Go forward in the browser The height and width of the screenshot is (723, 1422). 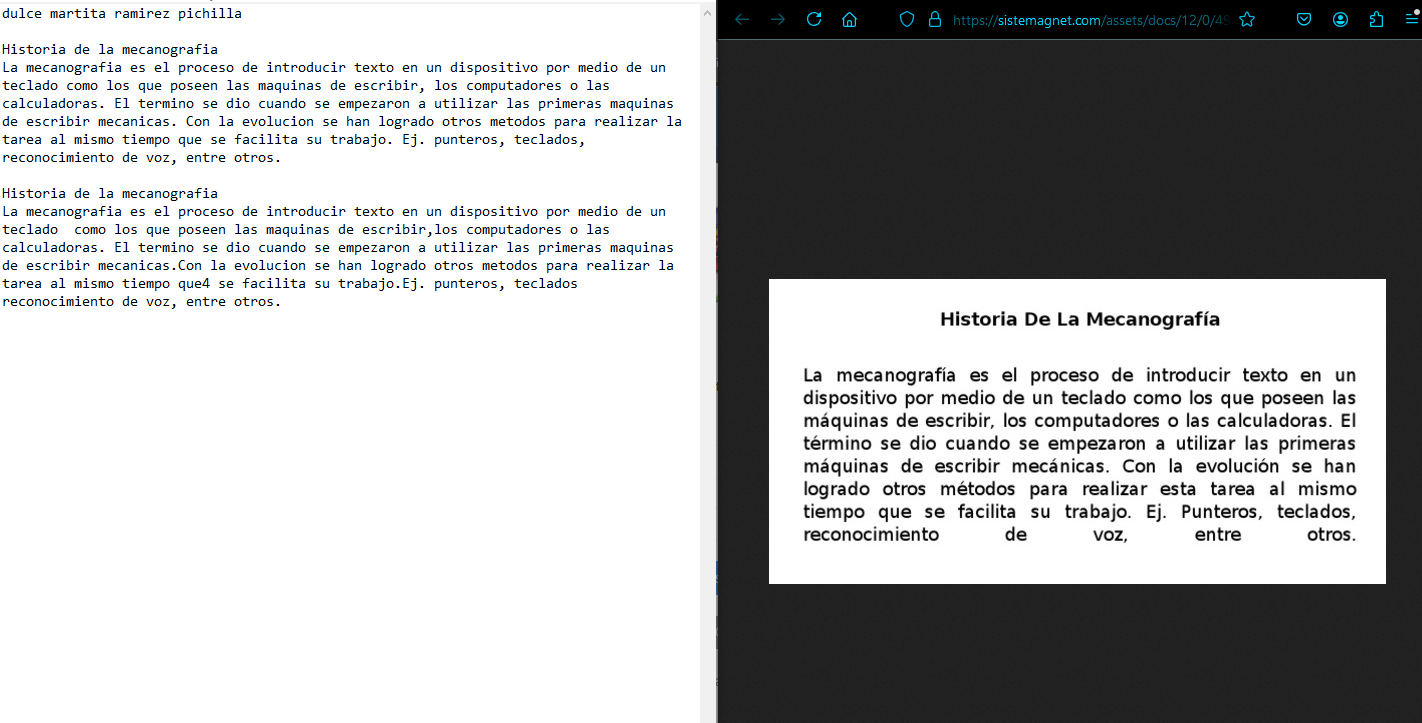[778, 19]
